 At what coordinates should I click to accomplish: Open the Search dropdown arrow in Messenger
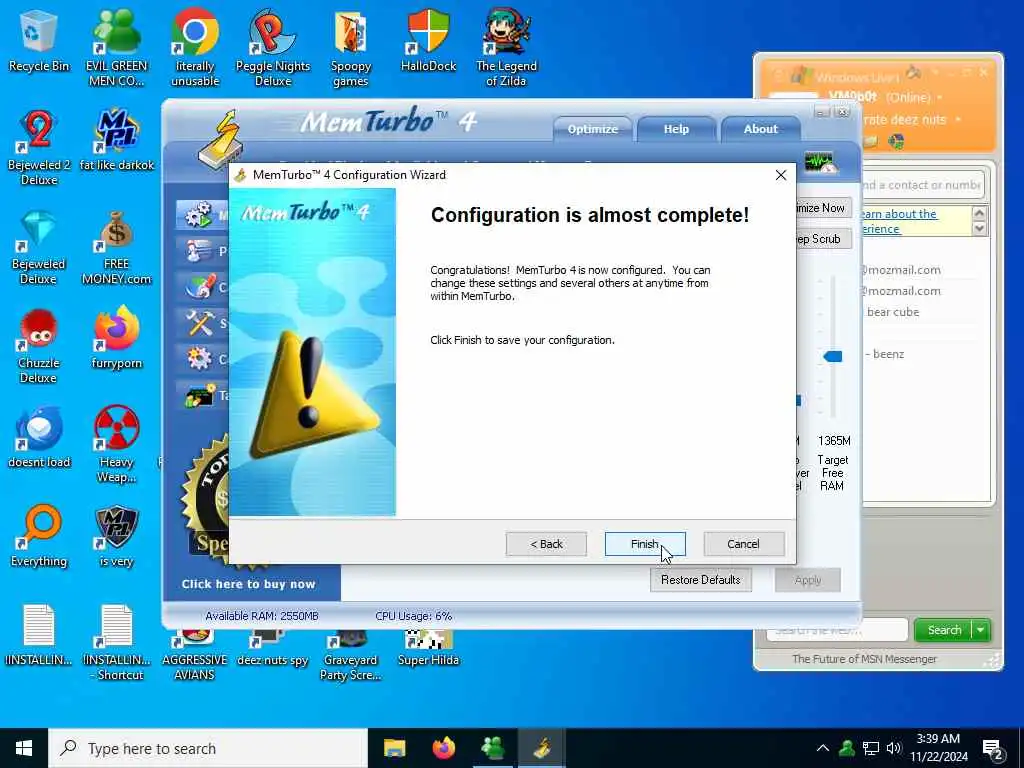(x=981, y=630)
